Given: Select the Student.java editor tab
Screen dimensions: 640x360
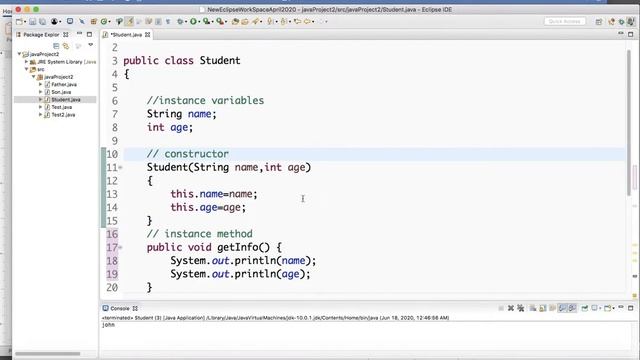Looking at the screenshot, I should point(126,35).
